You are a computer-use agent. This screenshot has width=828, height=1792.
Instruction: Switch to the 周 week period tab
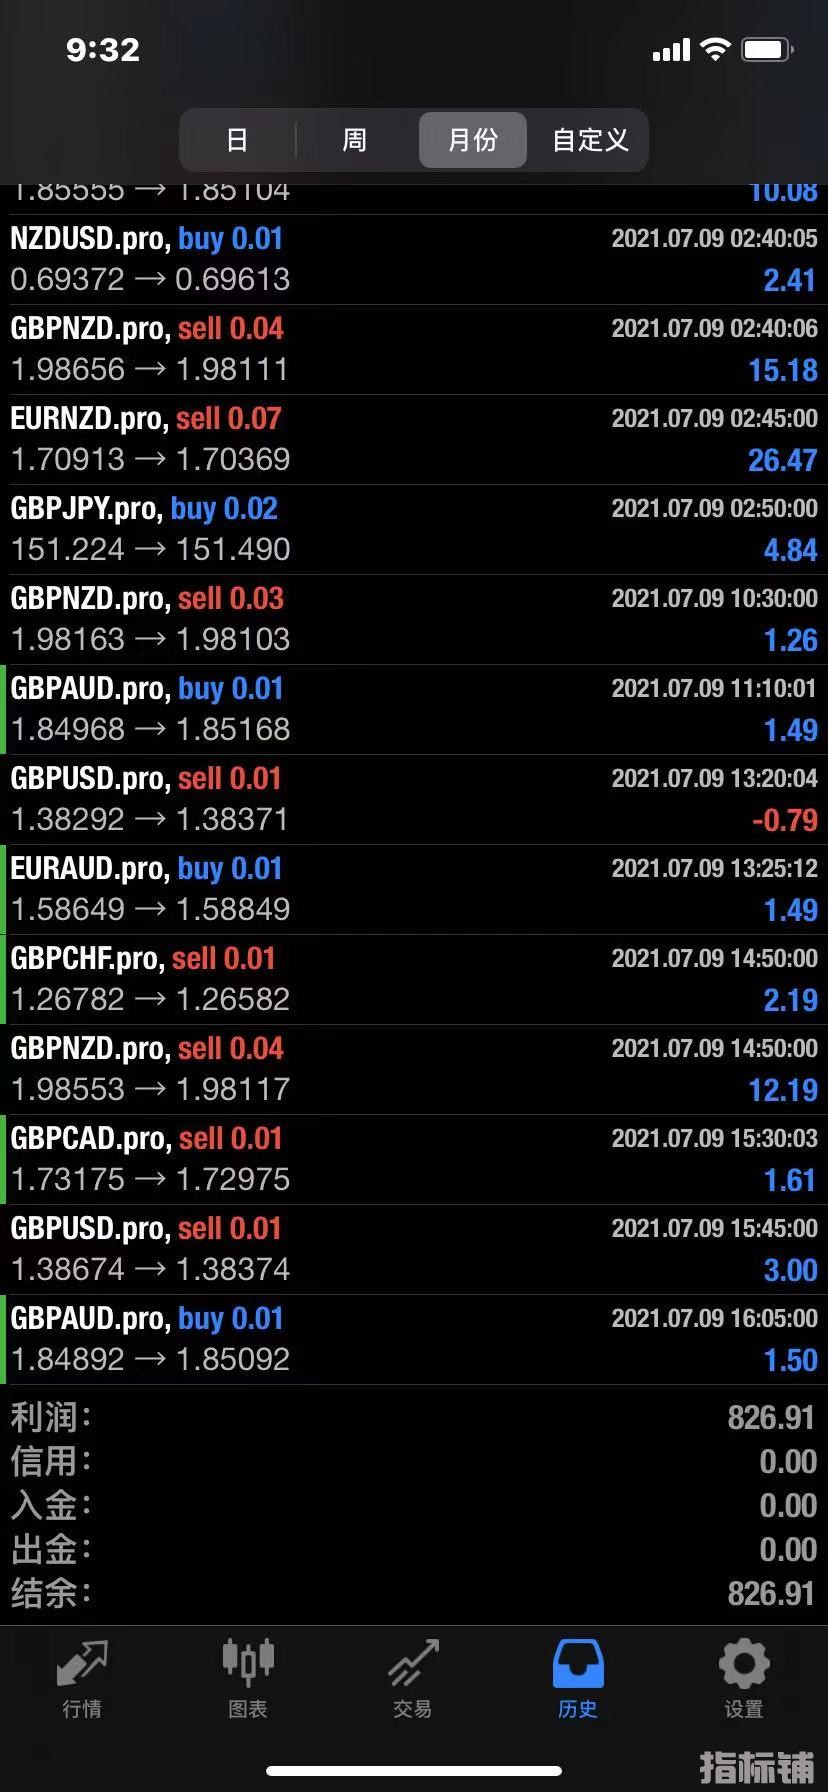[x=355, y=140]
